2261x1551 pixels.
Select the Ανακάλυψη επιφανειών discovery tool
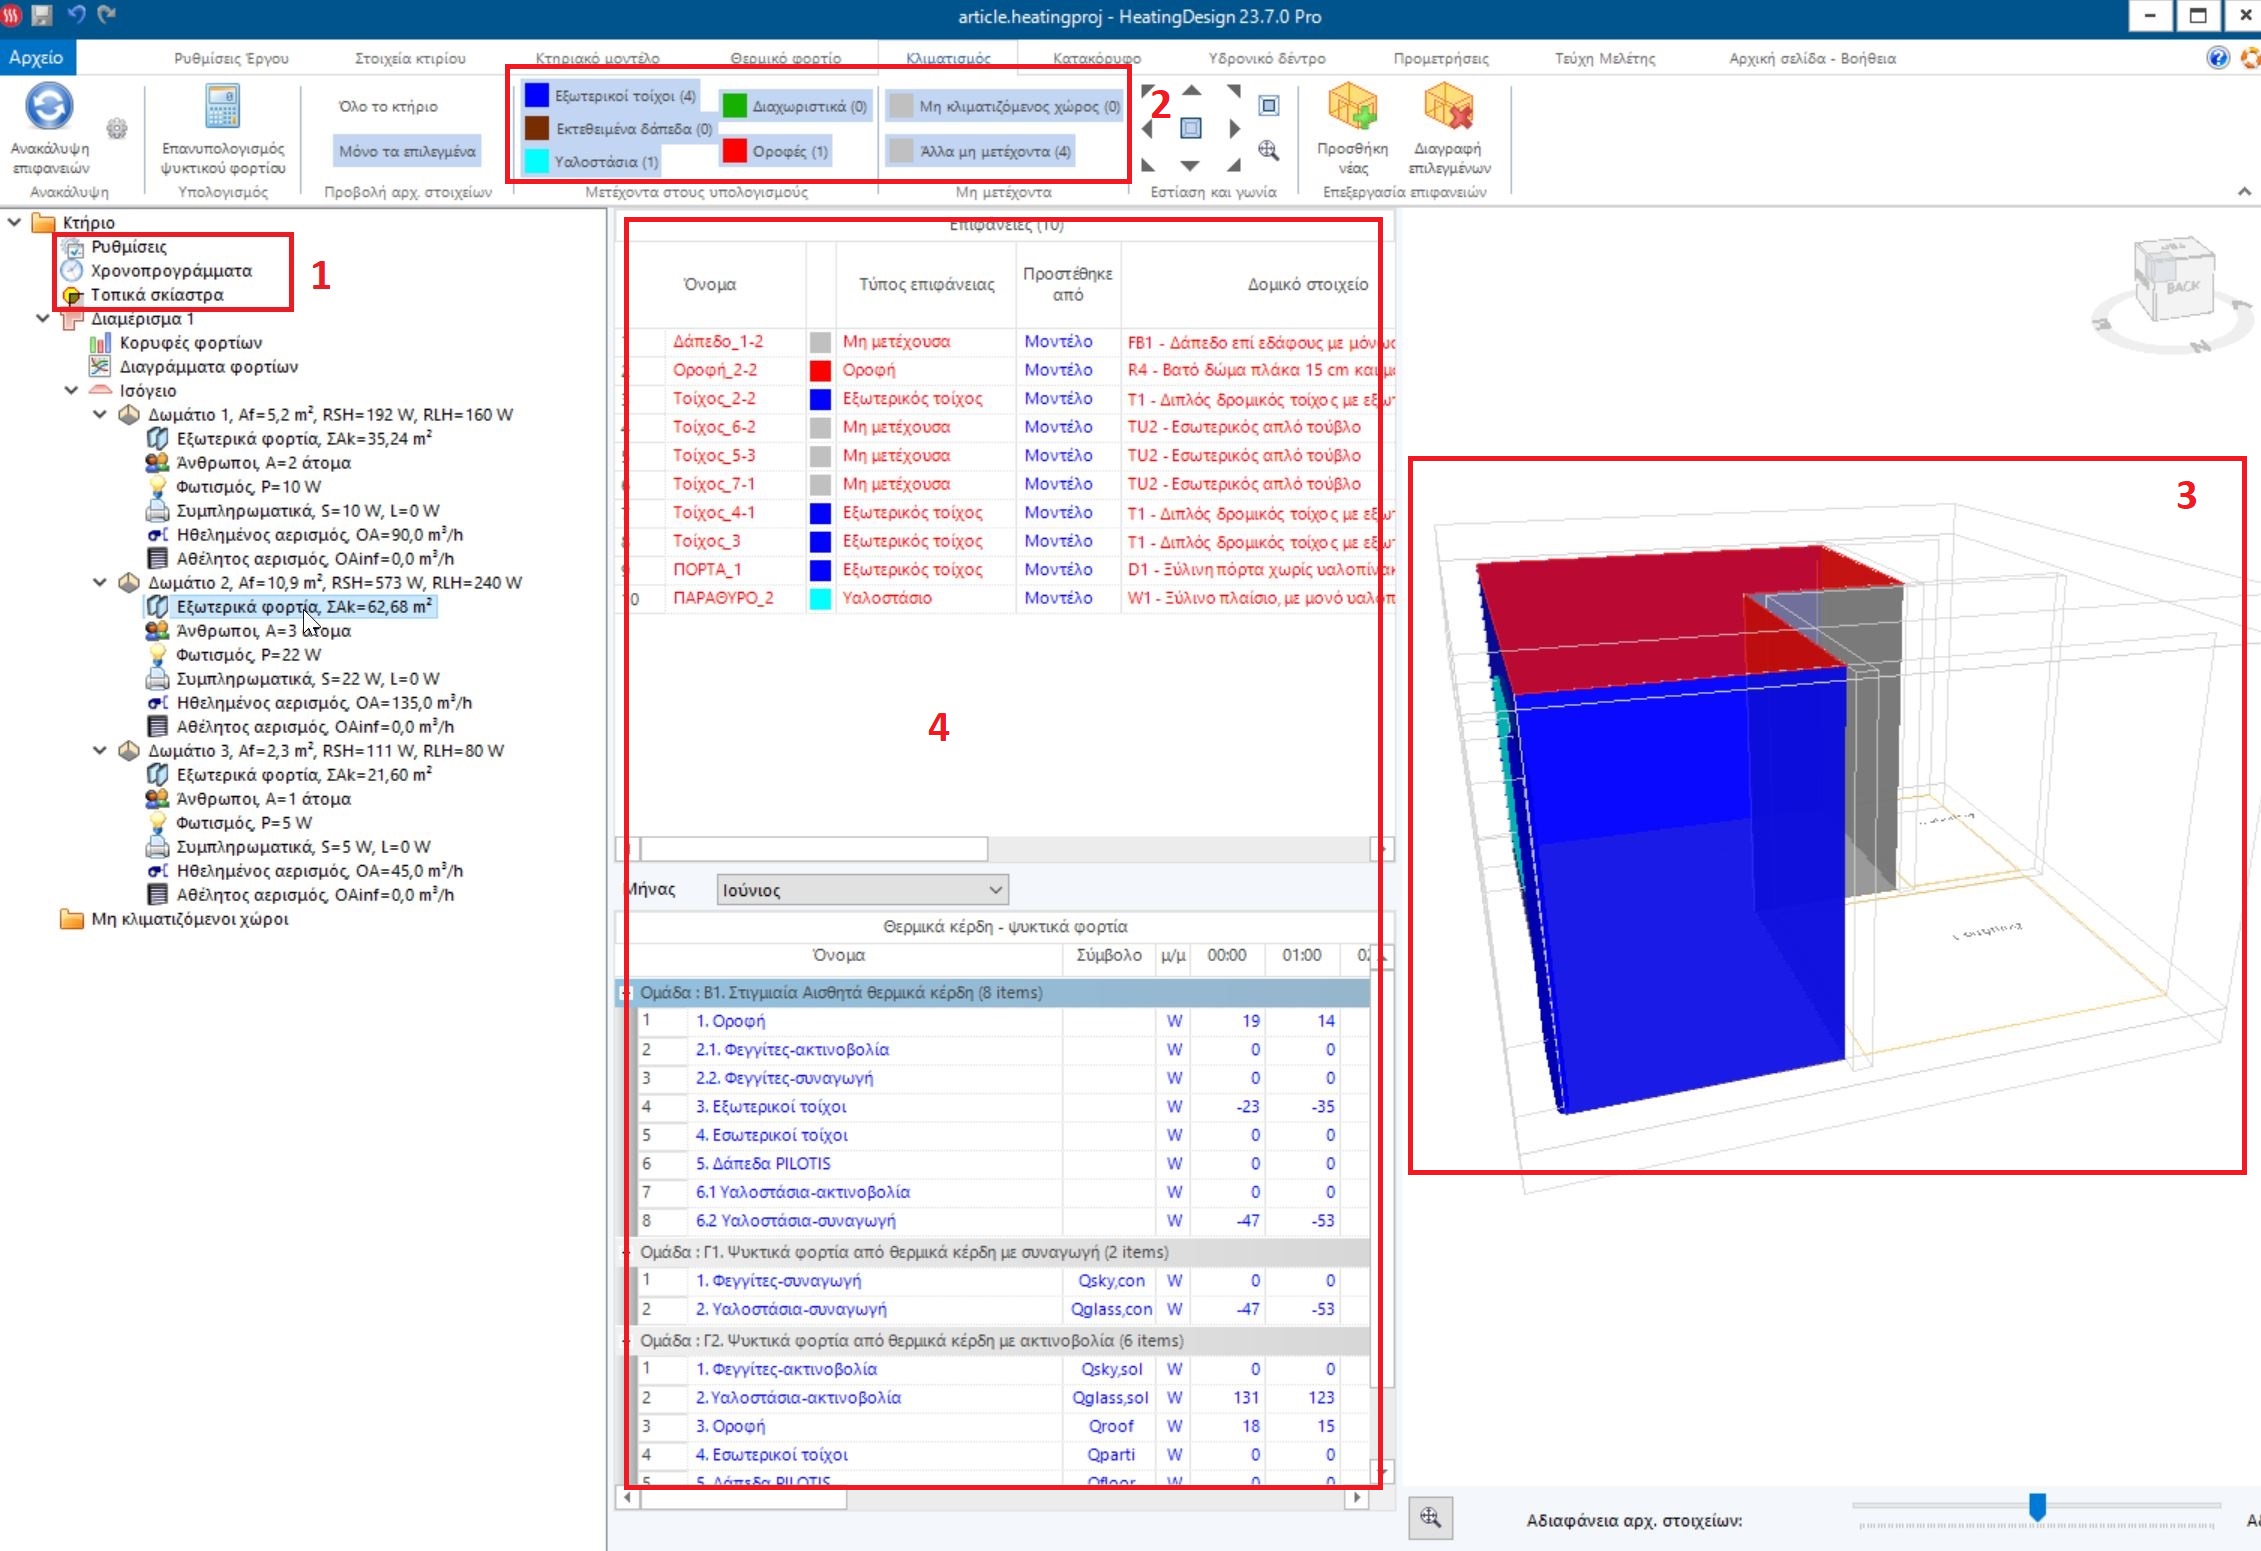tap(47, 122)
